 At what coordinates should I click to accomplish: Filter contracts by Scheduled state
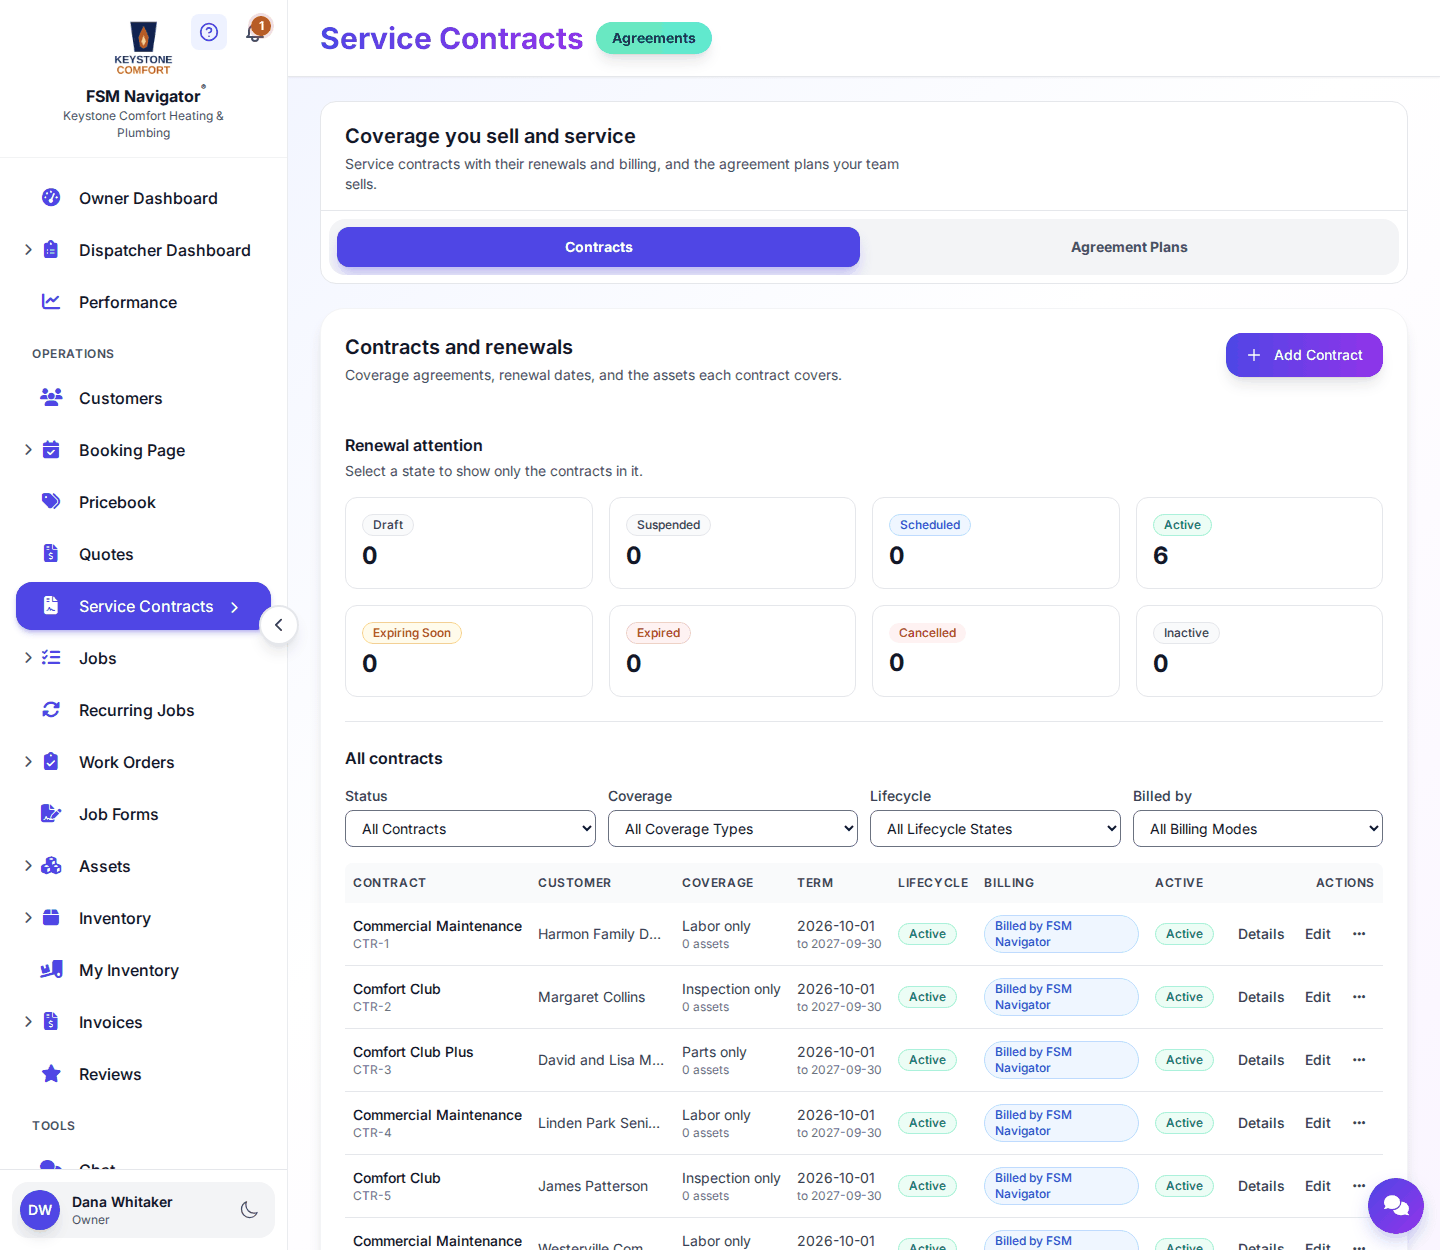click(996, 543)
